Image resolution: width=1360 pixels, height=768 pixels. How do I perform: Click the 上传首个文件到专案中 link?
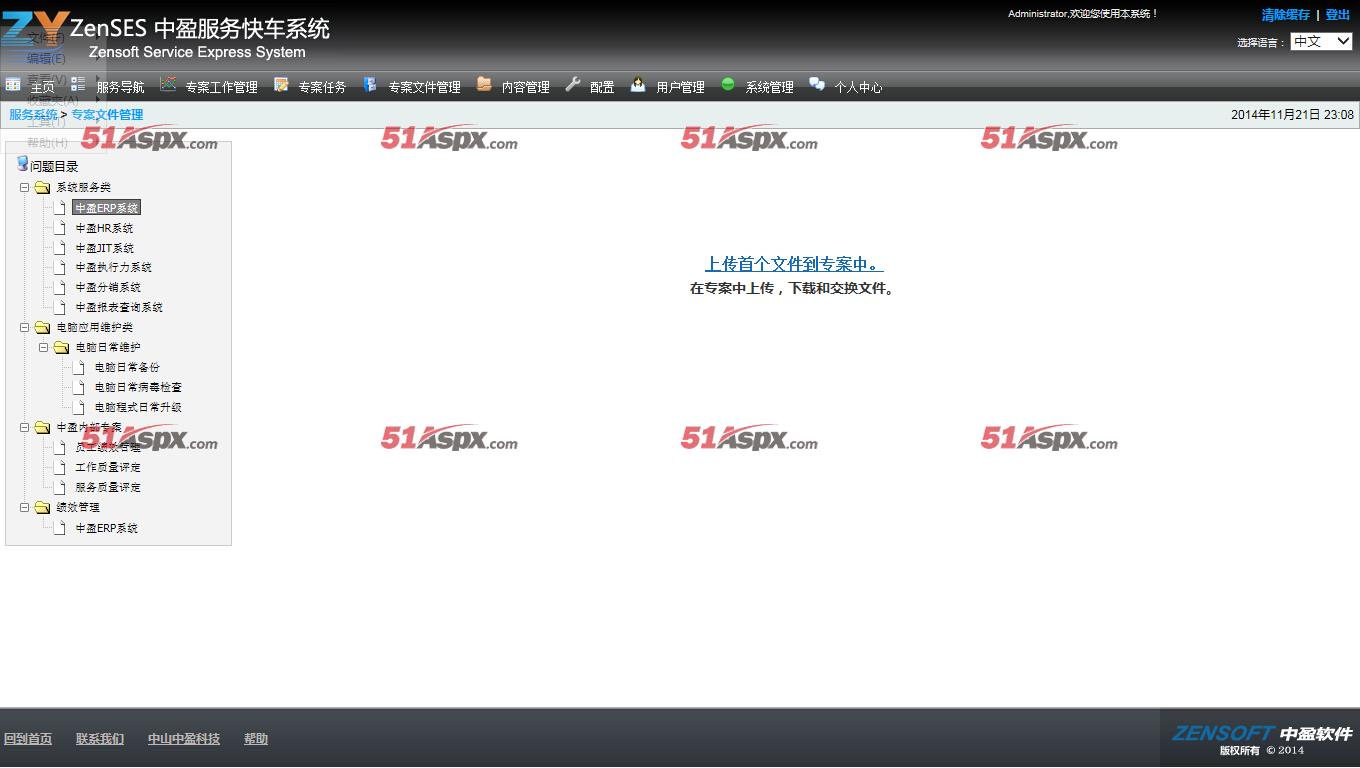click(x=794, y=264)
